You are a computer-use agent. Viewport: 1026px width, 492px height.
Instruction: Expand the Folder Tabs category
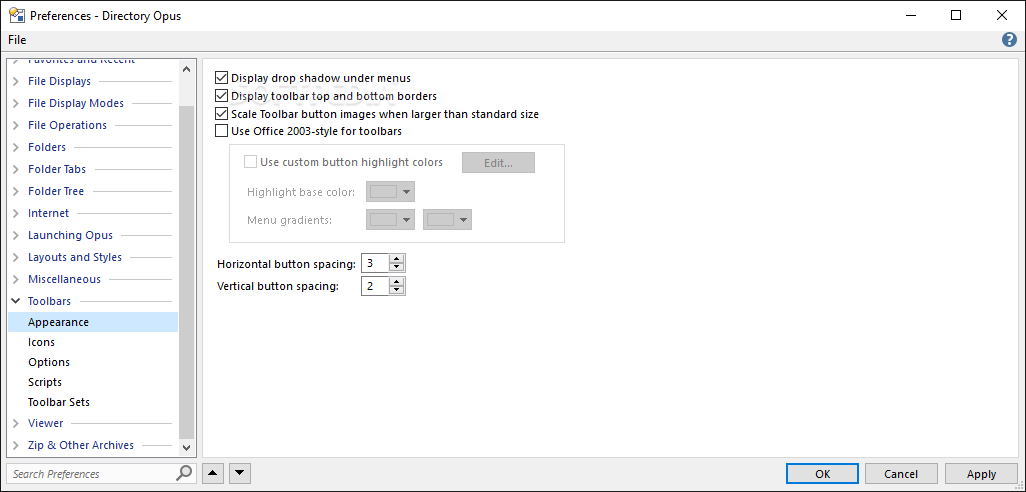point(16,169)
